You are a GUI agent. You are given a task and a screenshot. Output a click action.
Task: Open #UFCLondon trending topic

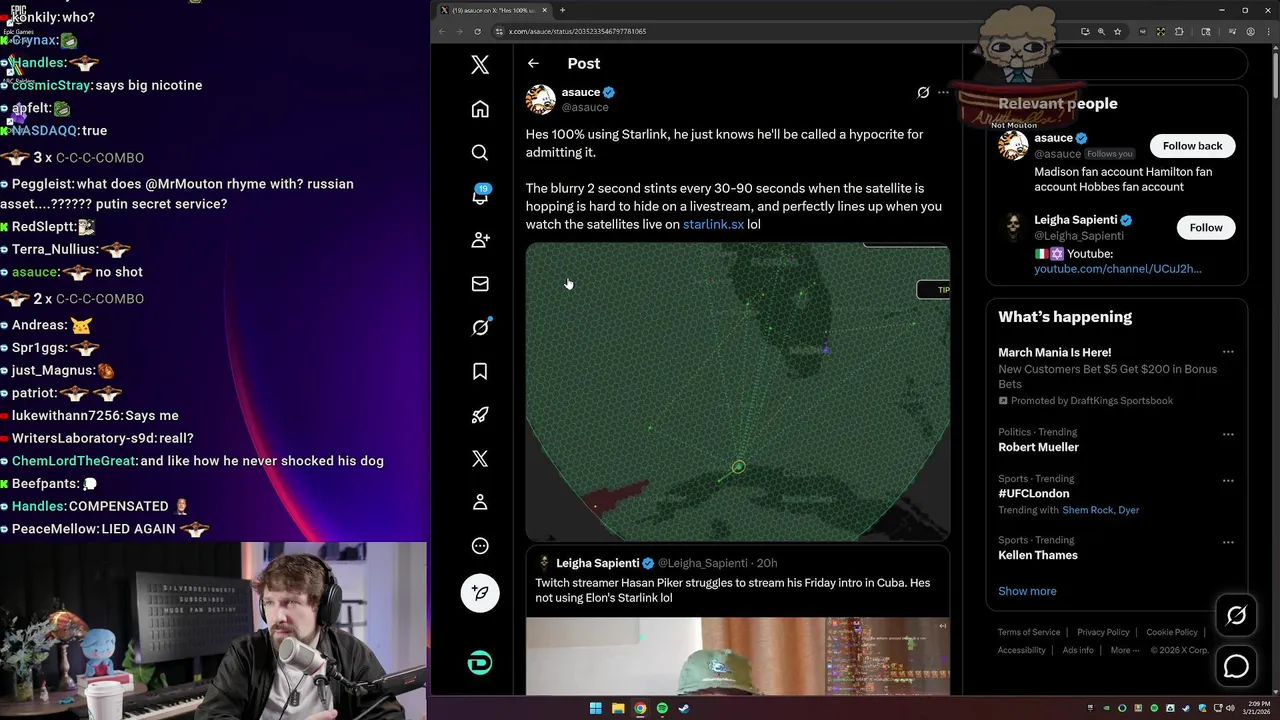(1033, 493)
